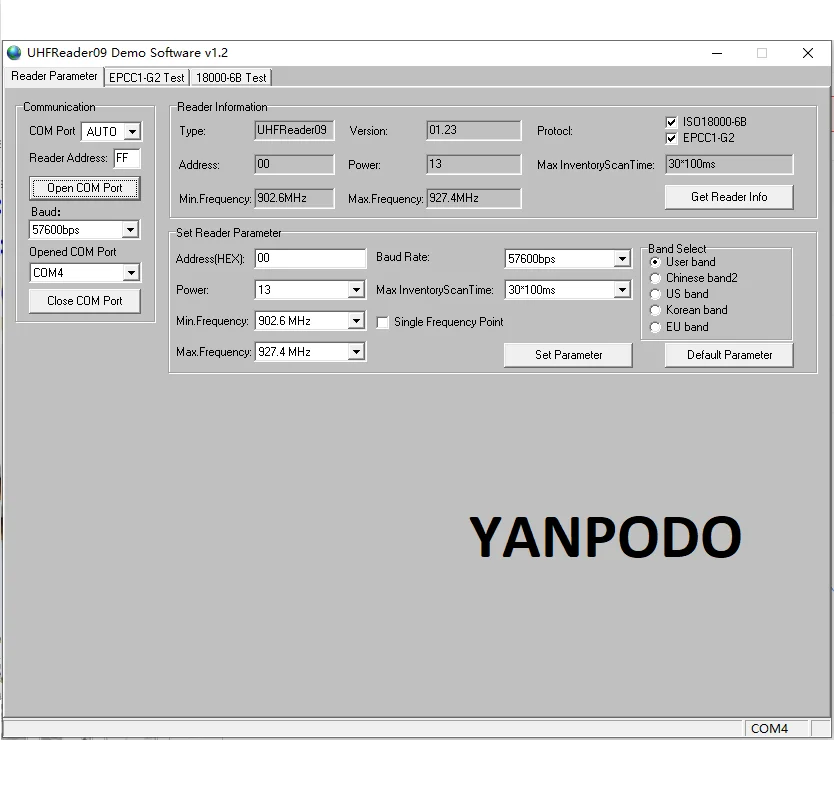Click the read-only Min.Frequency value 902.6MHz
The width and height of the screenshot is (834, 800).
294,198
